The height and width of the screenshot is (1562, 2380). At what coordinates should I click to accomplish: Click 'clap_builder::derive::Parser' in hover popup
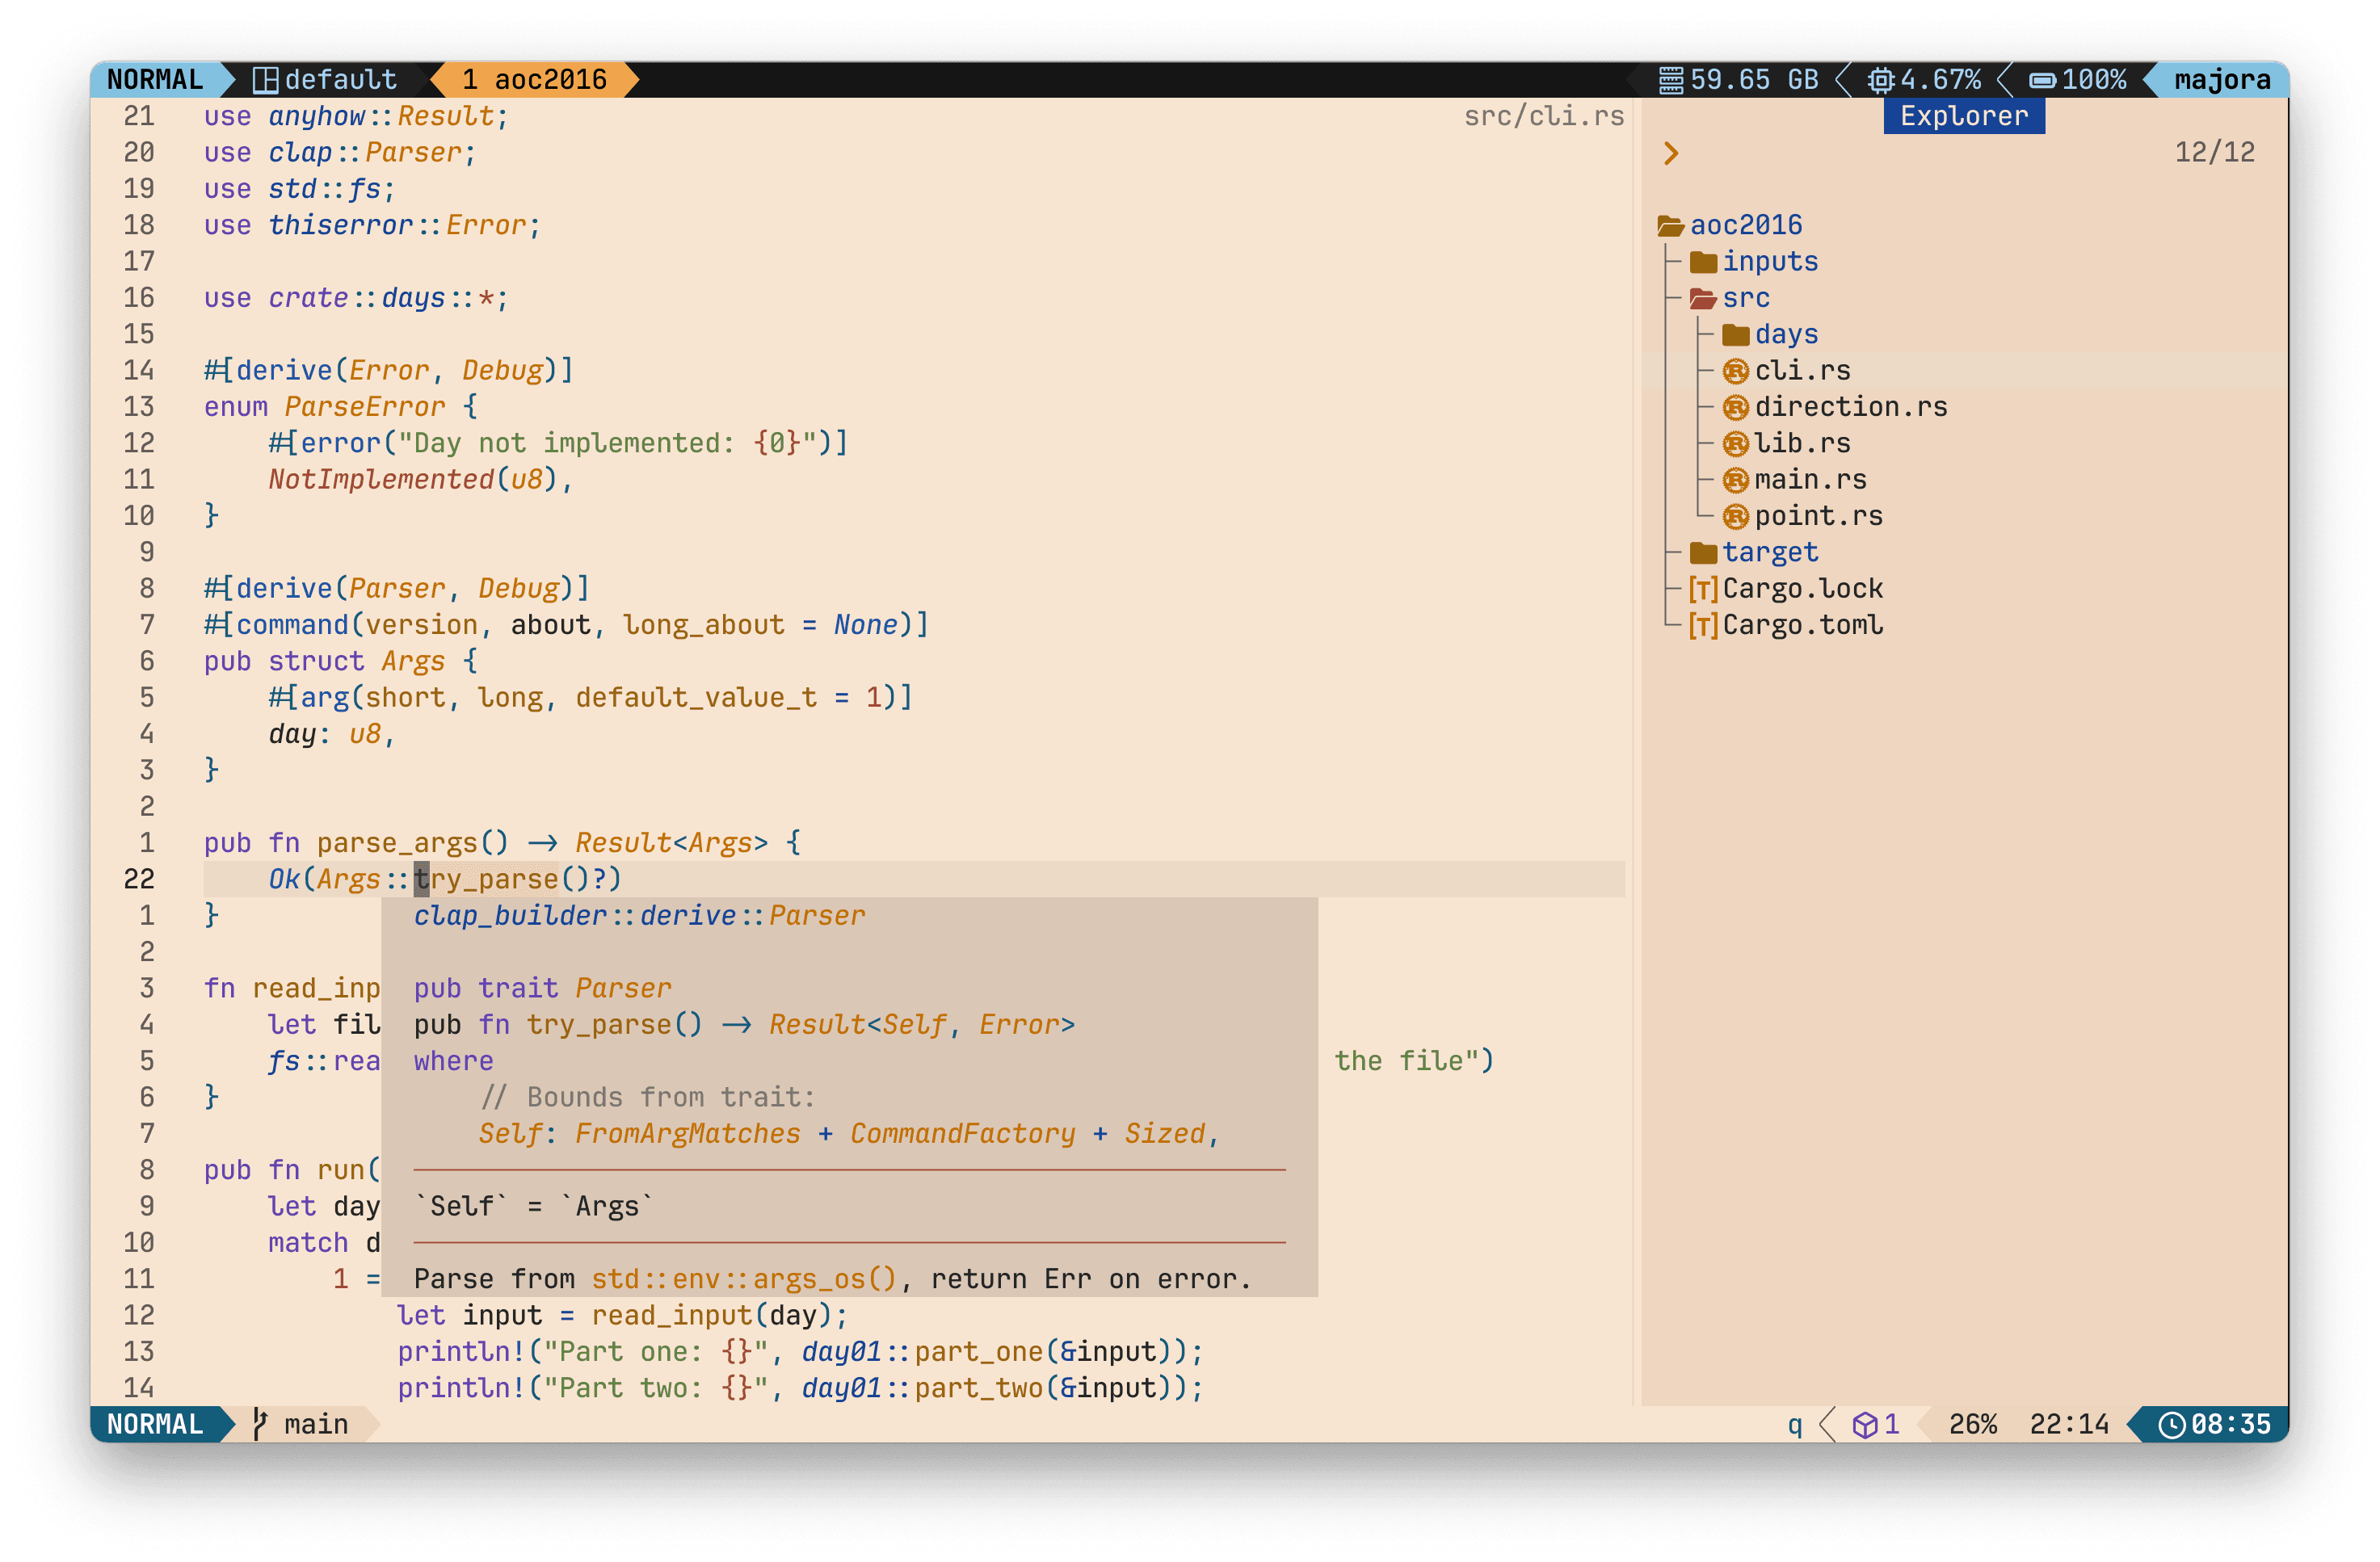coord(640,916)
